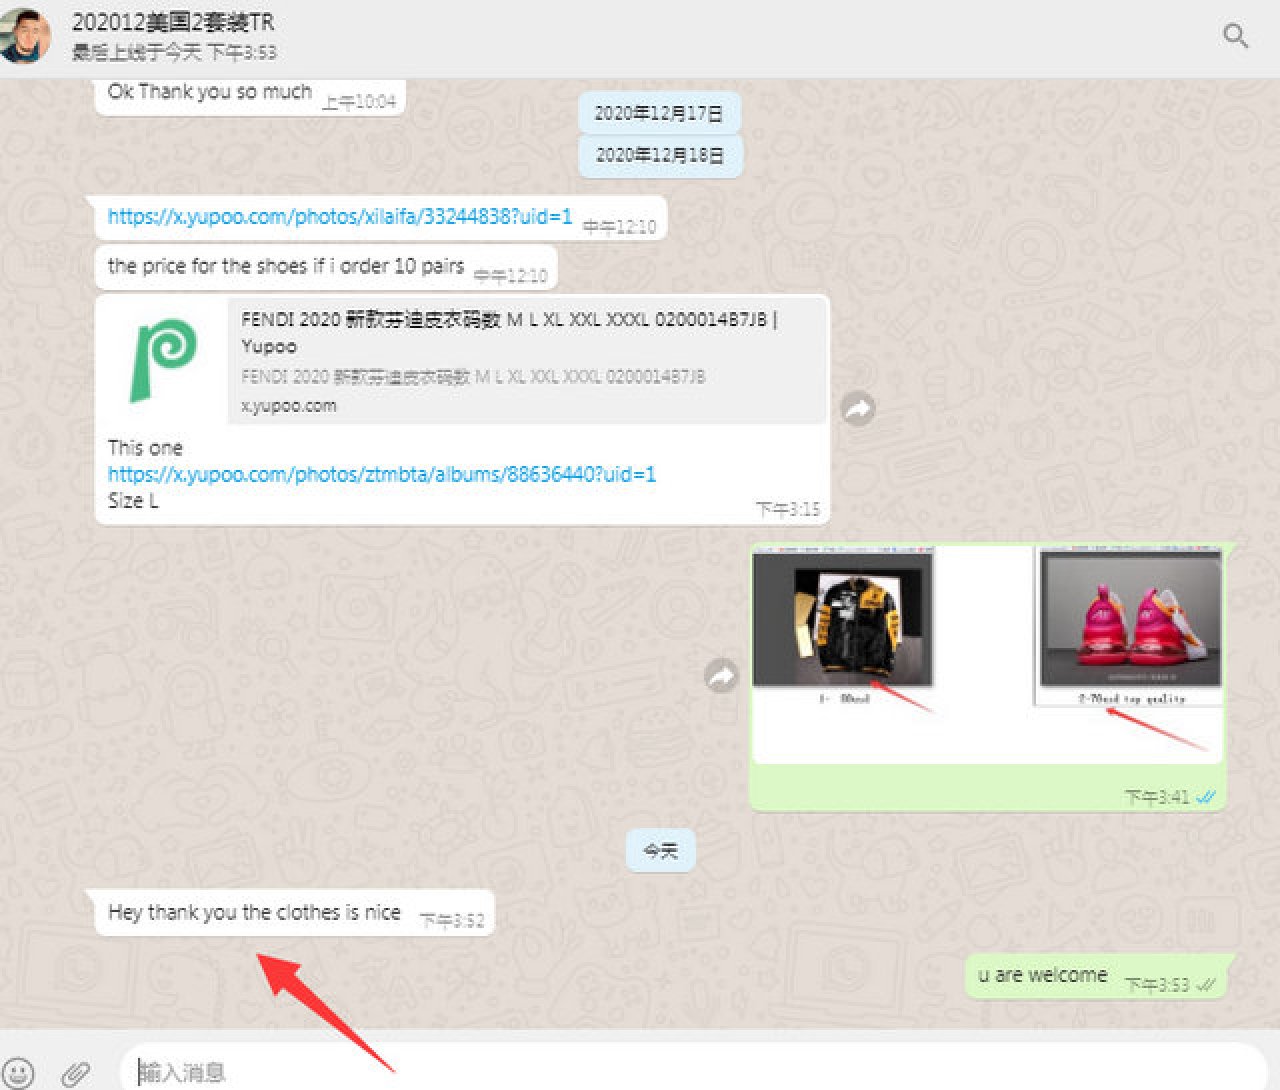Open the yupoo xilaifa photo link

[340, 216]
